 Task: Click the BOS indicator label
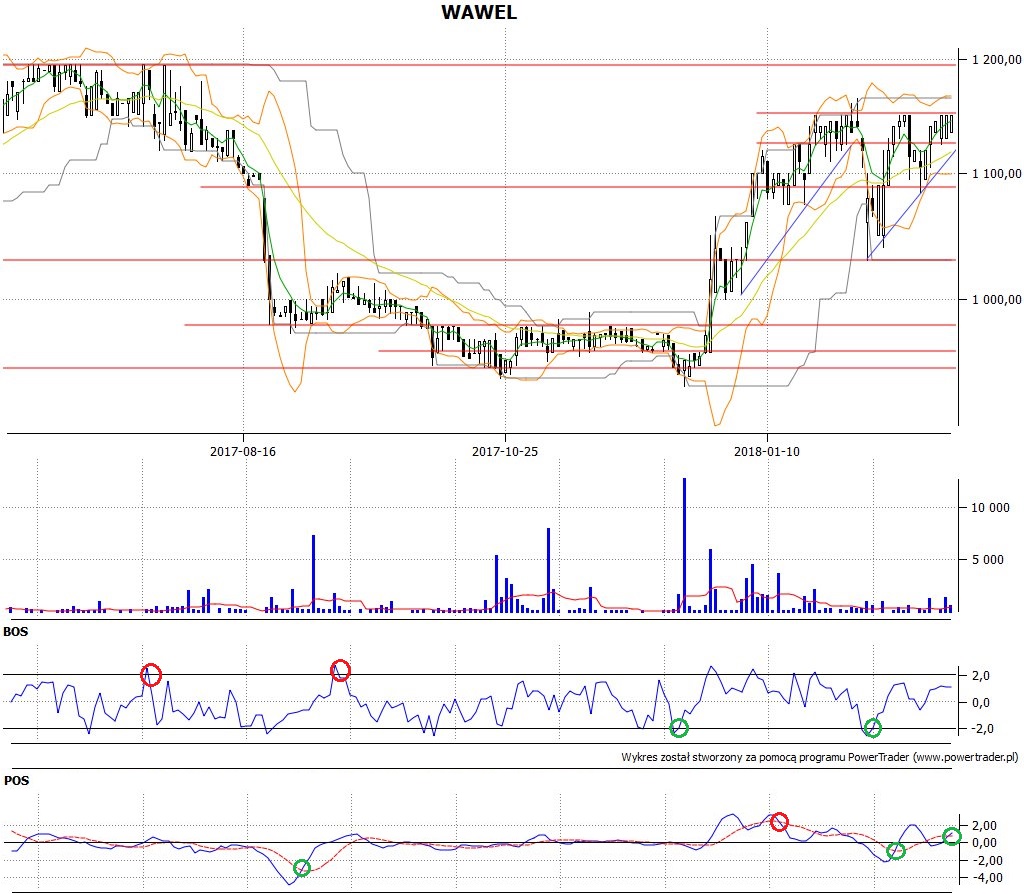click(x=16, y=631)
